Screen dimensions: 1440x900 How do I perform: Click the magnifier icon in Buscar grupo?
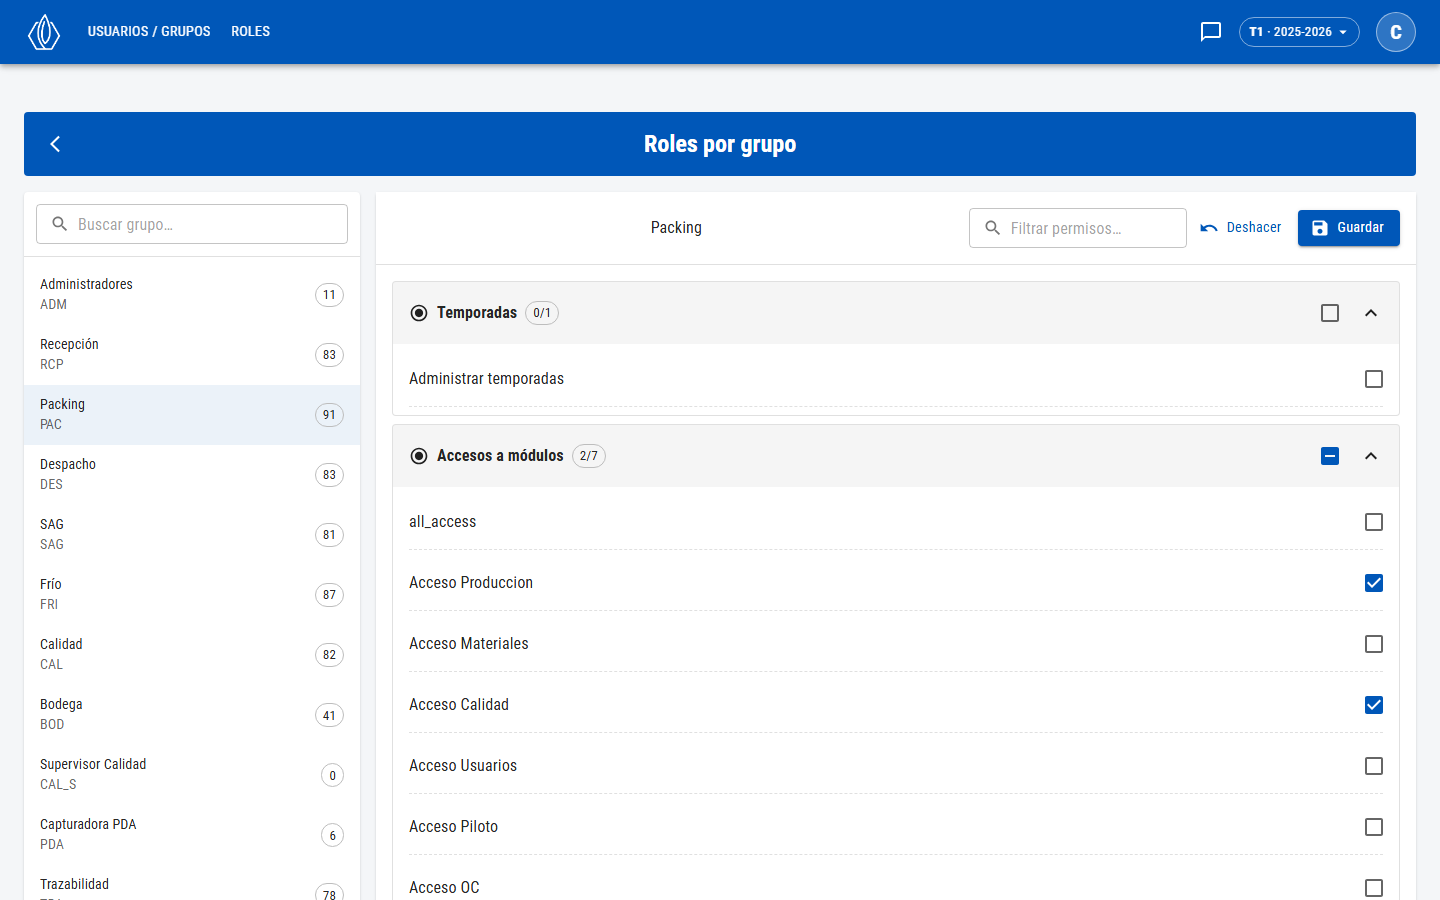point(60,224)
